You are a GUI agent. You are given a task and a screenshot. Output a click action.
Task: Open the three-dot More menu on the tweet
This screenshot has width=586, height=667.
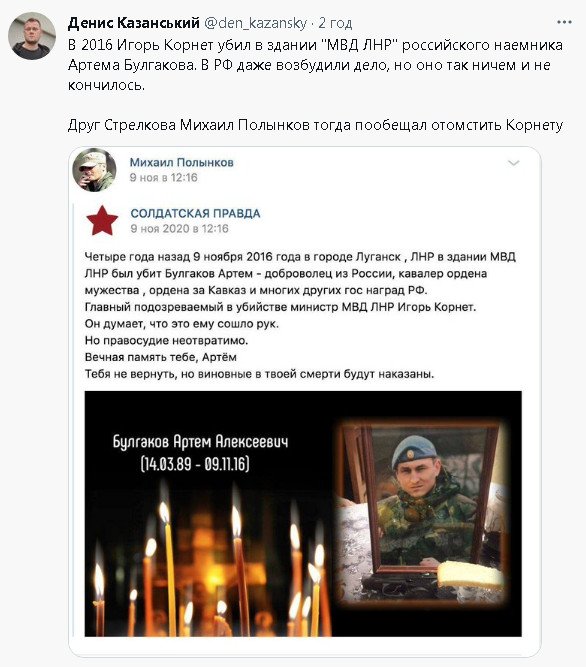(564, 22)
